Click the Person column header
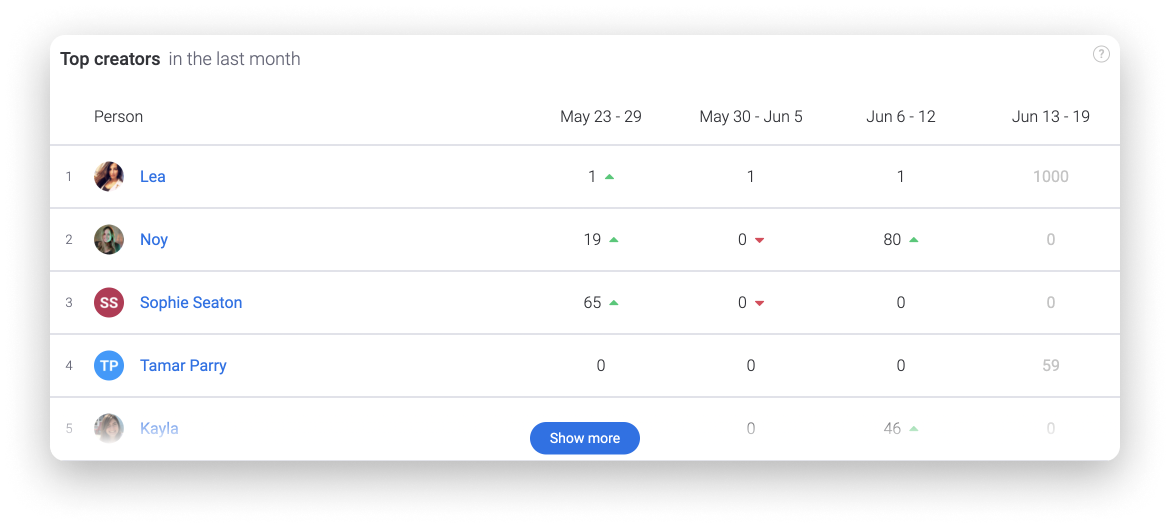Image resolution: width=1170 pixels, height=526 pixels. point(119,116)
